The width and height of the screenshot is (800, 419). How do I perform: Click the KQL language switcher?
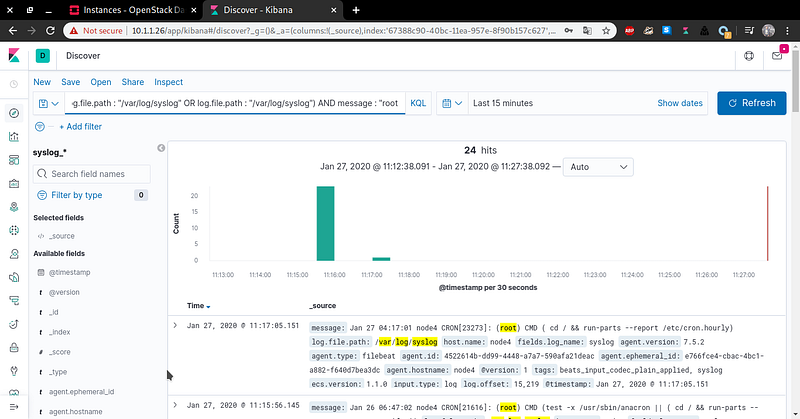point(418,103)
